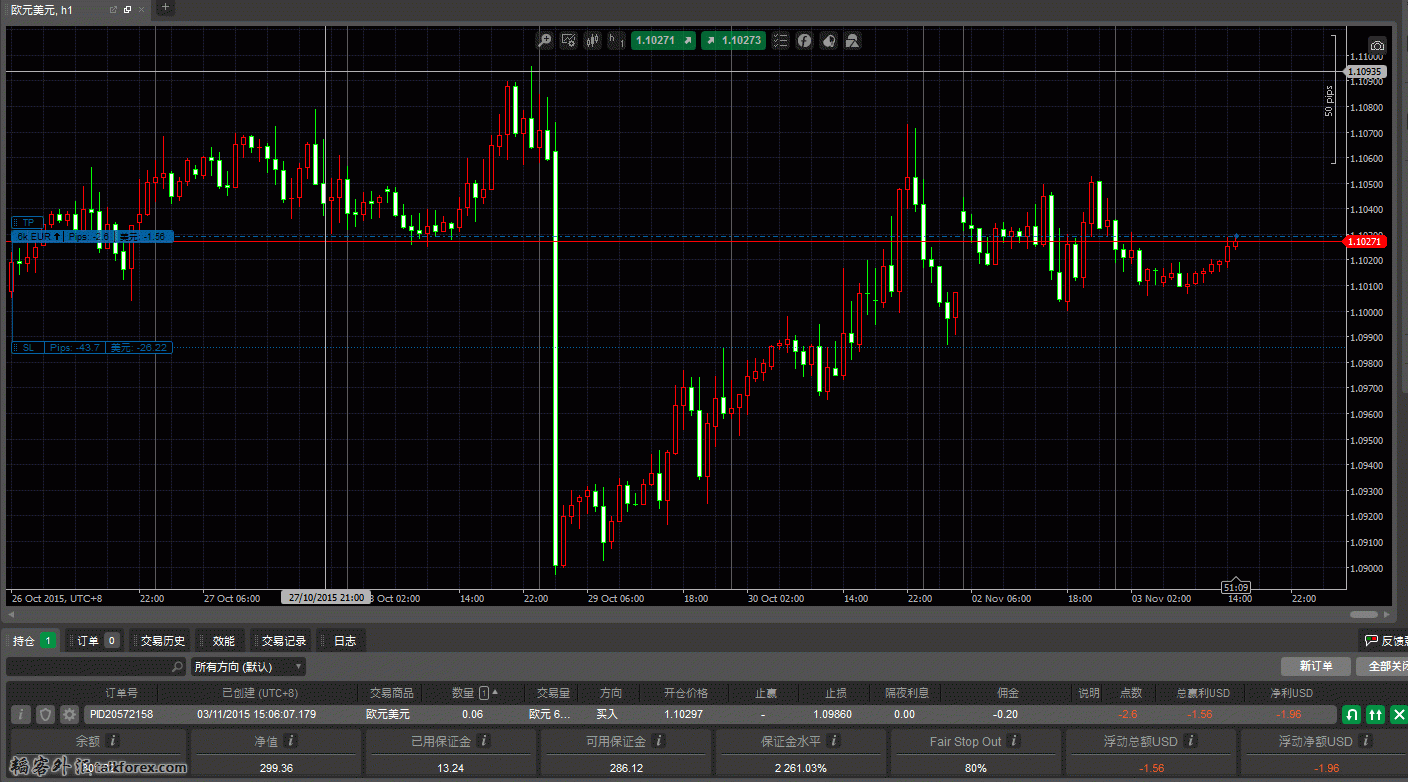This screenshot has width=1408, height=782.
Task: Open modify-position gear icon in row
Action: point(69,714)
